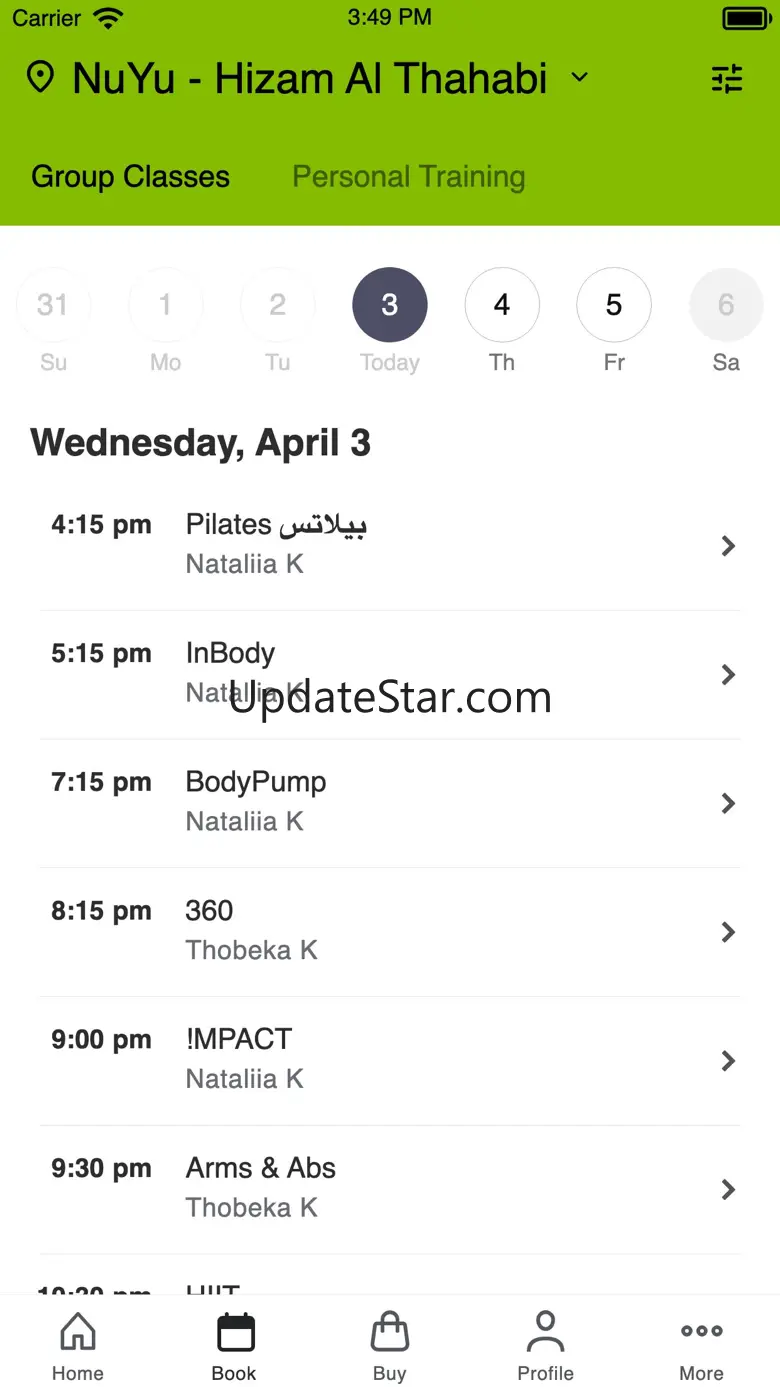The width and height of the screenshot is (780, 1387).
Task: Open the filter settings icon
Action: [727, 79]
